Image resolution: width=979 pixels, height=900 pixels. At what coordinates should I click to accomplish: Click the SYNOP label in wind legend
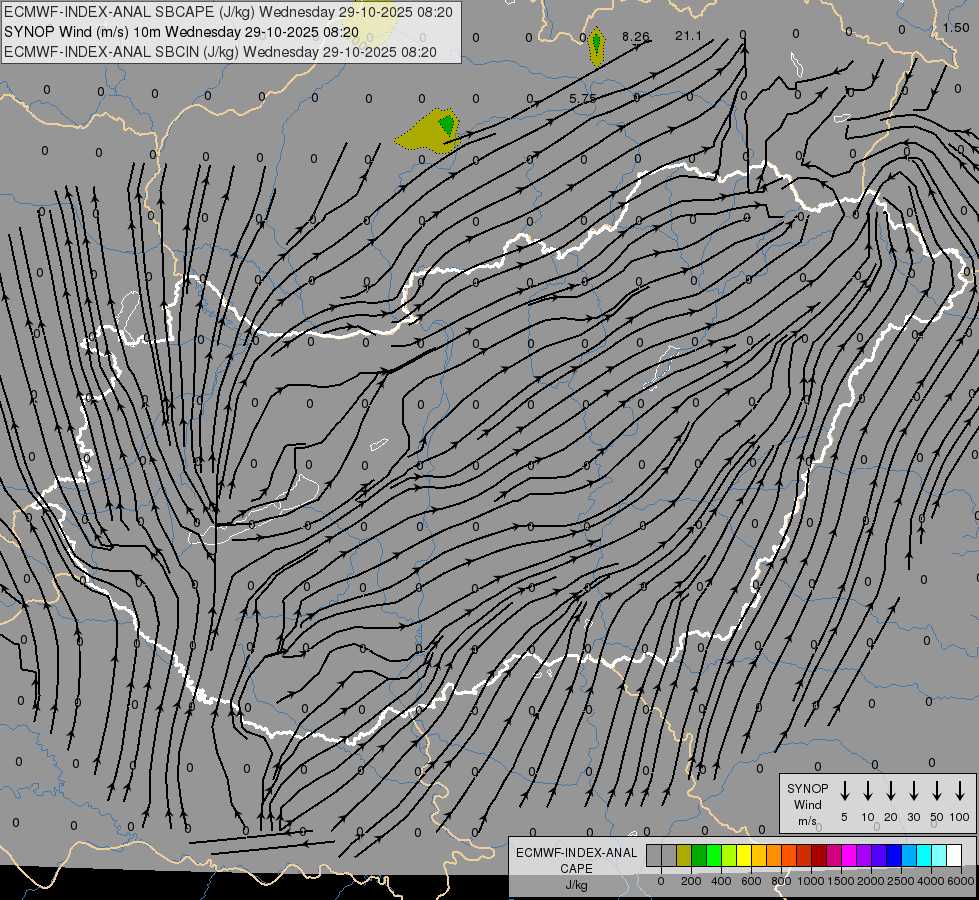click(807, 789)
